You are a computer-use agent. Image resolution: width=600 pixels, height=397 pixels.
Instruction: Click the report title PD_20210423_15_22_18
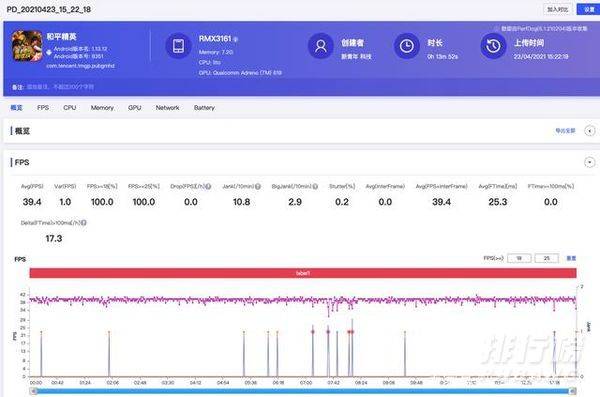(x=49, y=9)
